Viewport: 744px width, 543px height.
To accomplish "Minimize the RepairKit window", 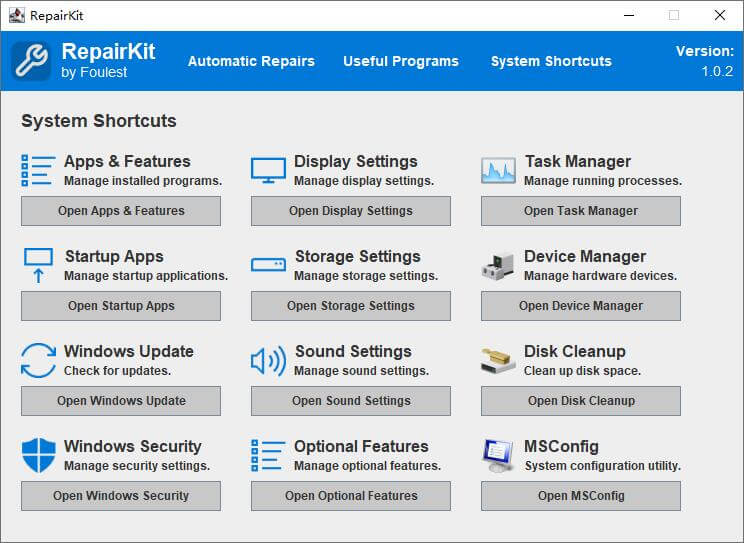I will tap(629, 15).
